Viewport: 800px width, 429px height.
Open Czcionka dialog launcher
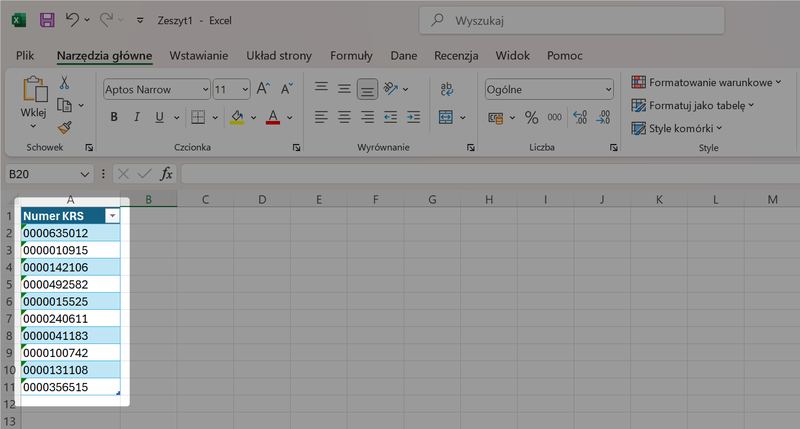(x=296, y=147)
